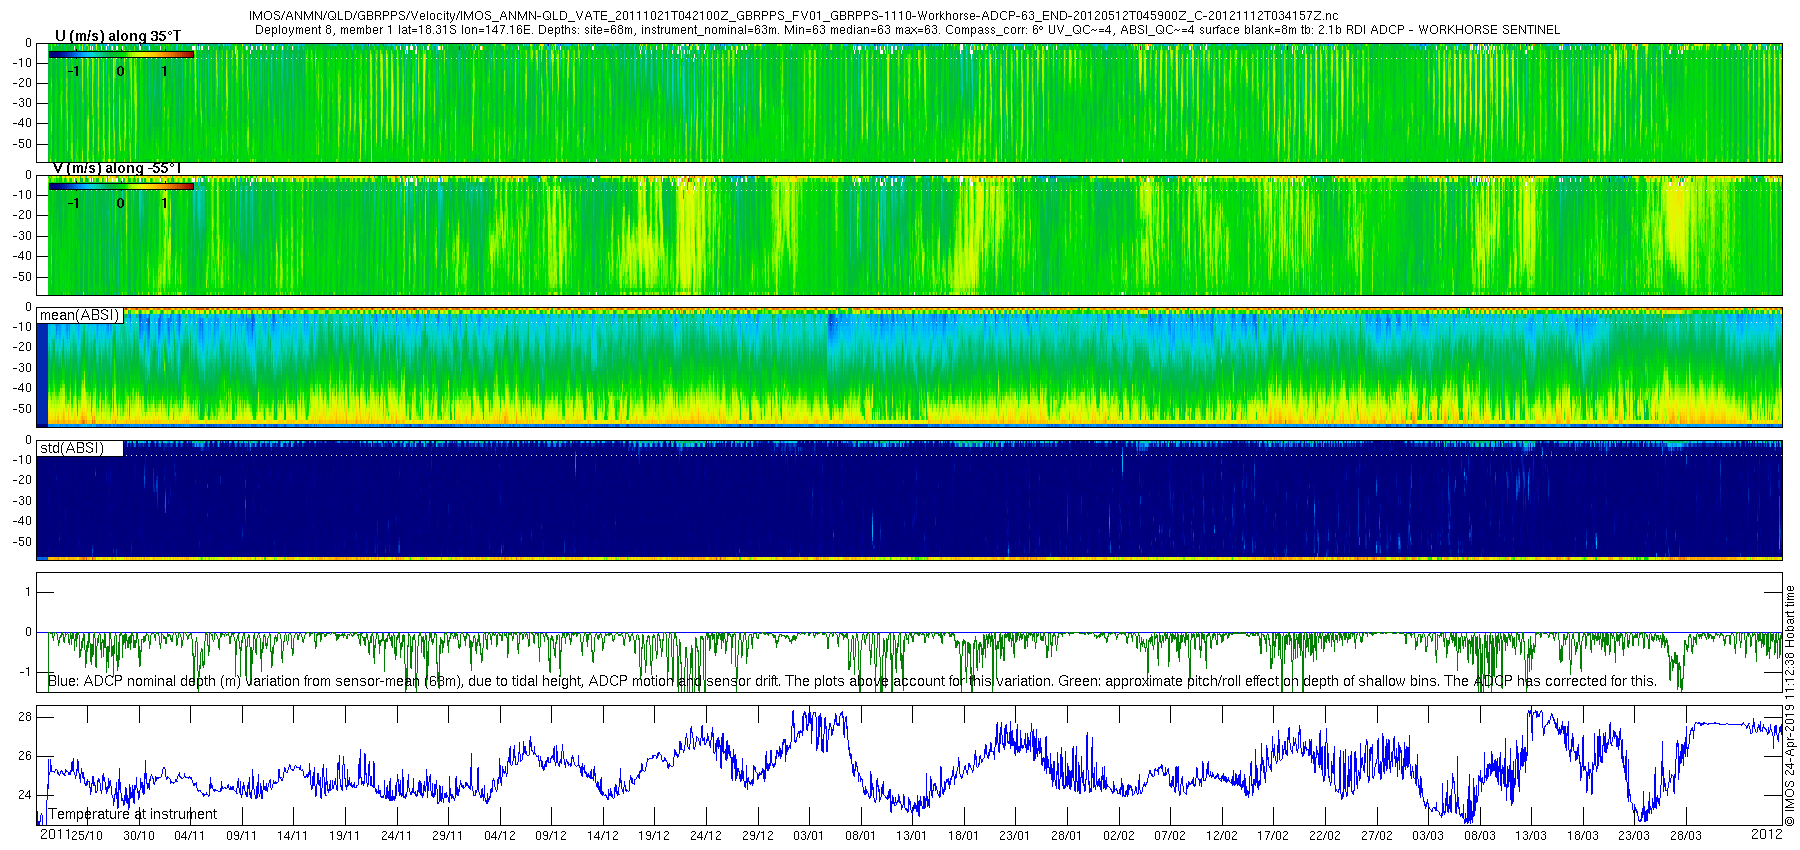The width and height of the screenshot is (1800, 850).
Task: Click the V velocity colorbar
Action: [x=121, y=186]
